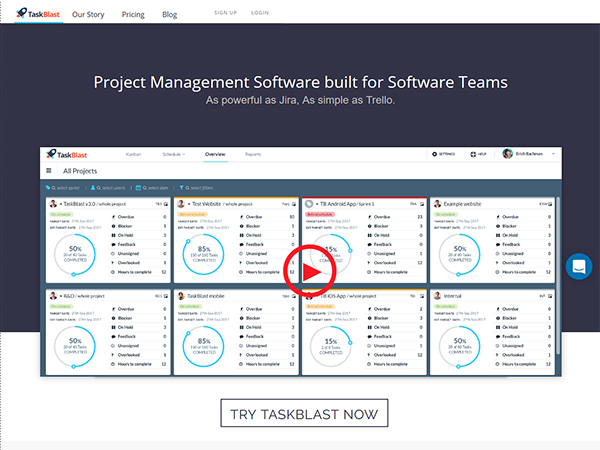Click the avatar on the Internal project card
Image resolution: width=600 pixels, height=450 pixels.
[437, 296]
